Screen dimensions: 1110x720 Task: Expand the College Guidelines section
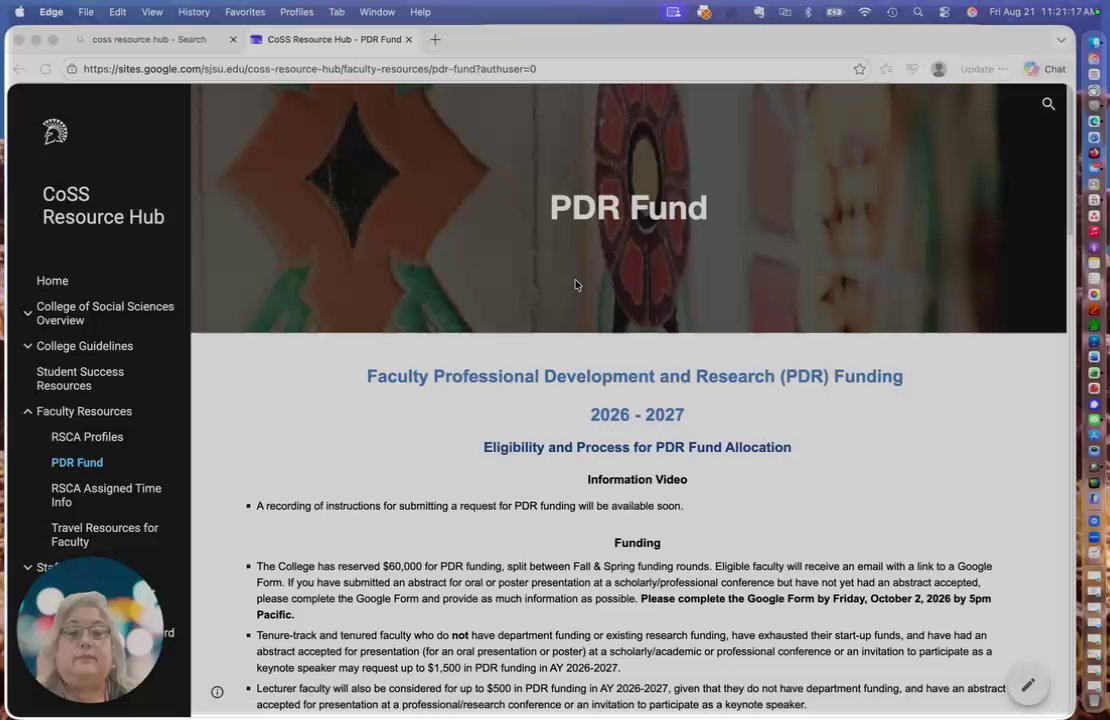28,346
